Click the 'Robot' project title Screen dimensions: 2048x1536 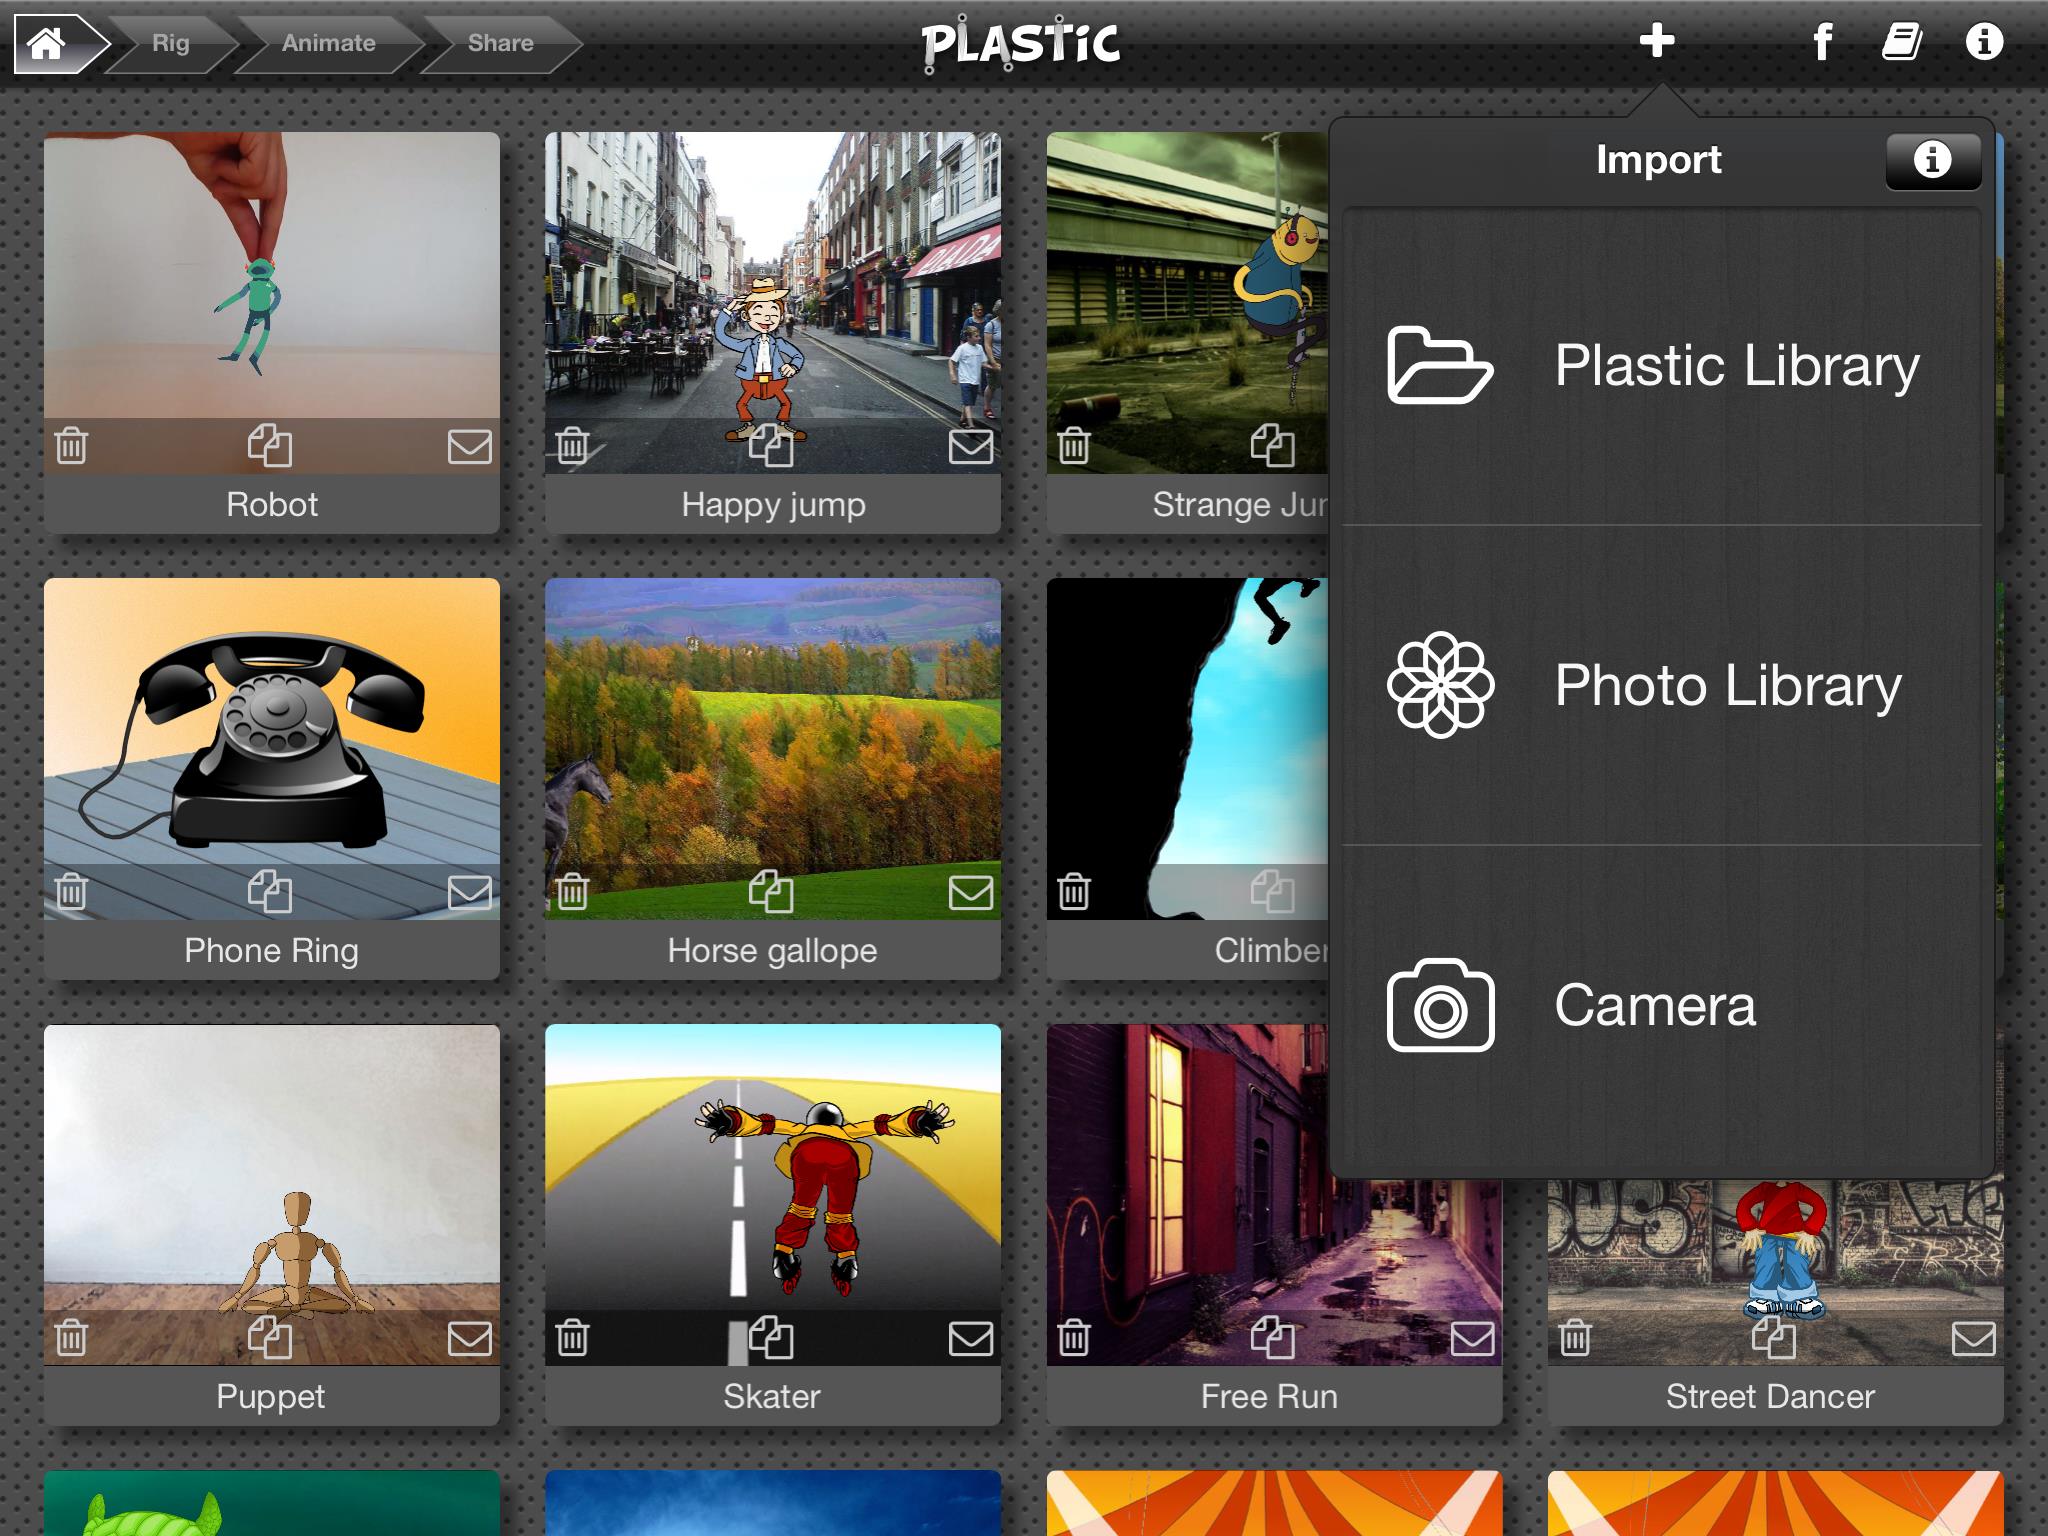tap(272, 504)
